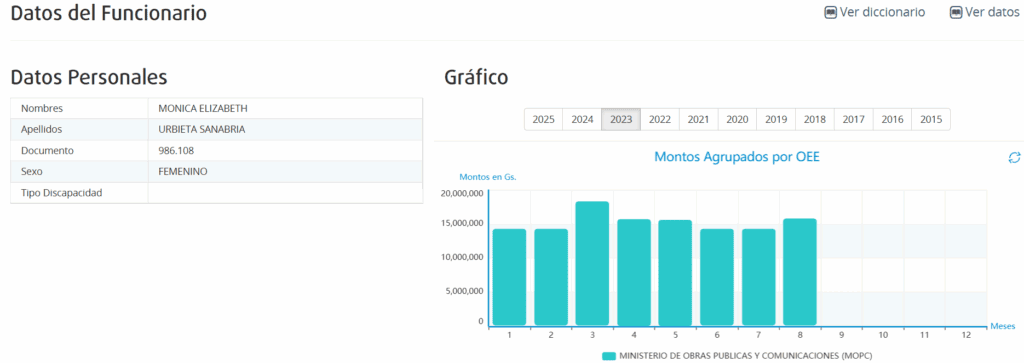Click the Meses axis label
Image resolution: width=1024 pixels, height=363 pixels.
click(1003, 326)
